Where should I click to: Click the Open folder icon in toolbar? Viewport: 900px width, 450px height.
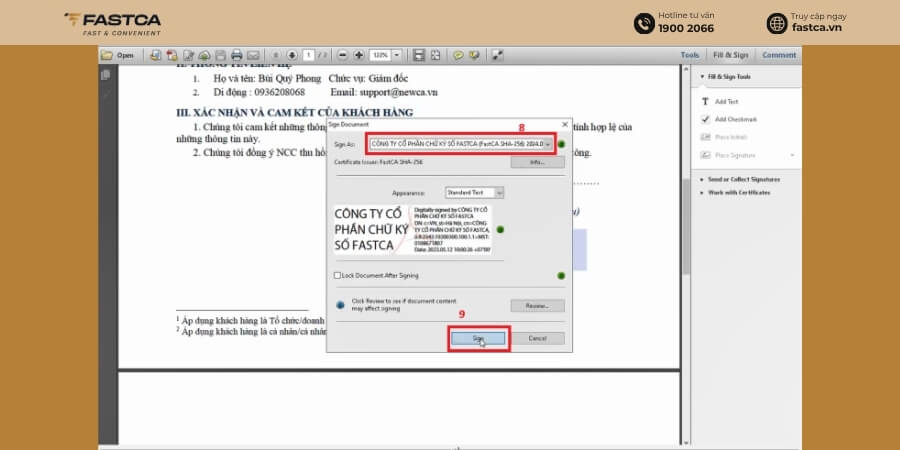(107, 55)
